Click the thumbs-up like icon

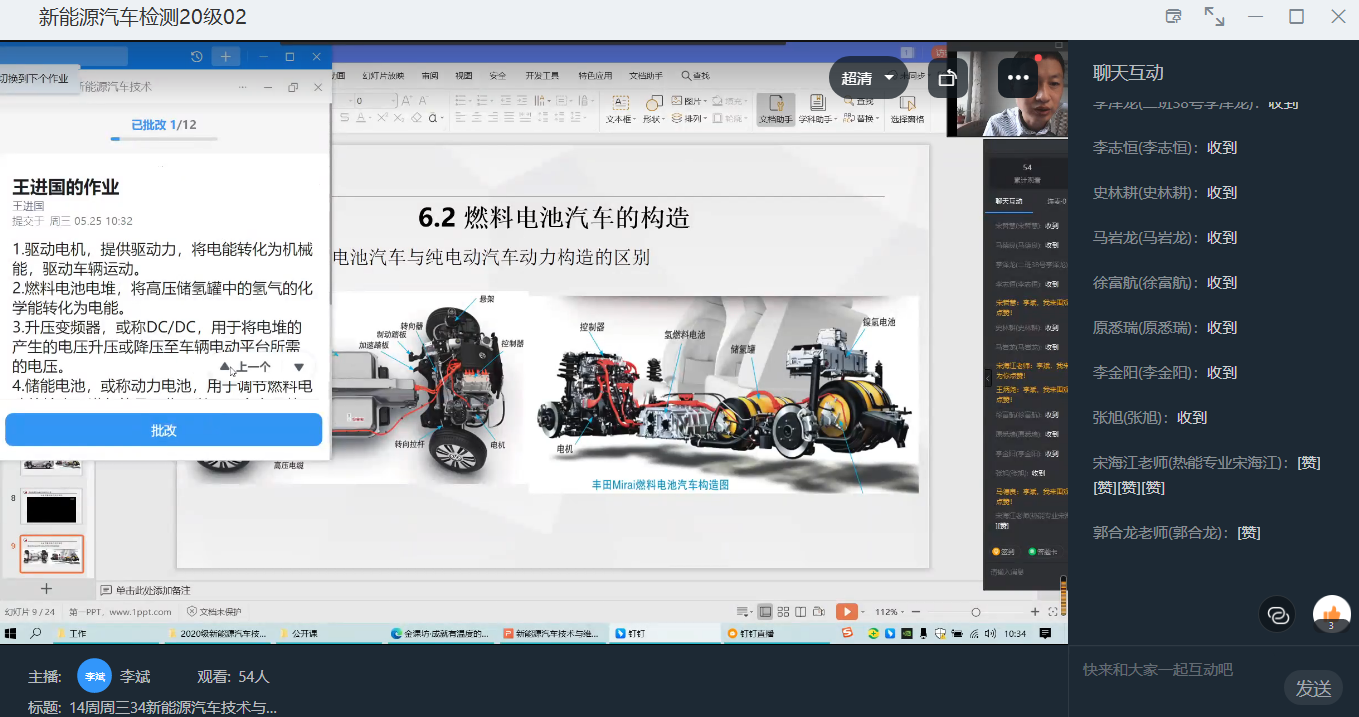[x=1331, y=614]
